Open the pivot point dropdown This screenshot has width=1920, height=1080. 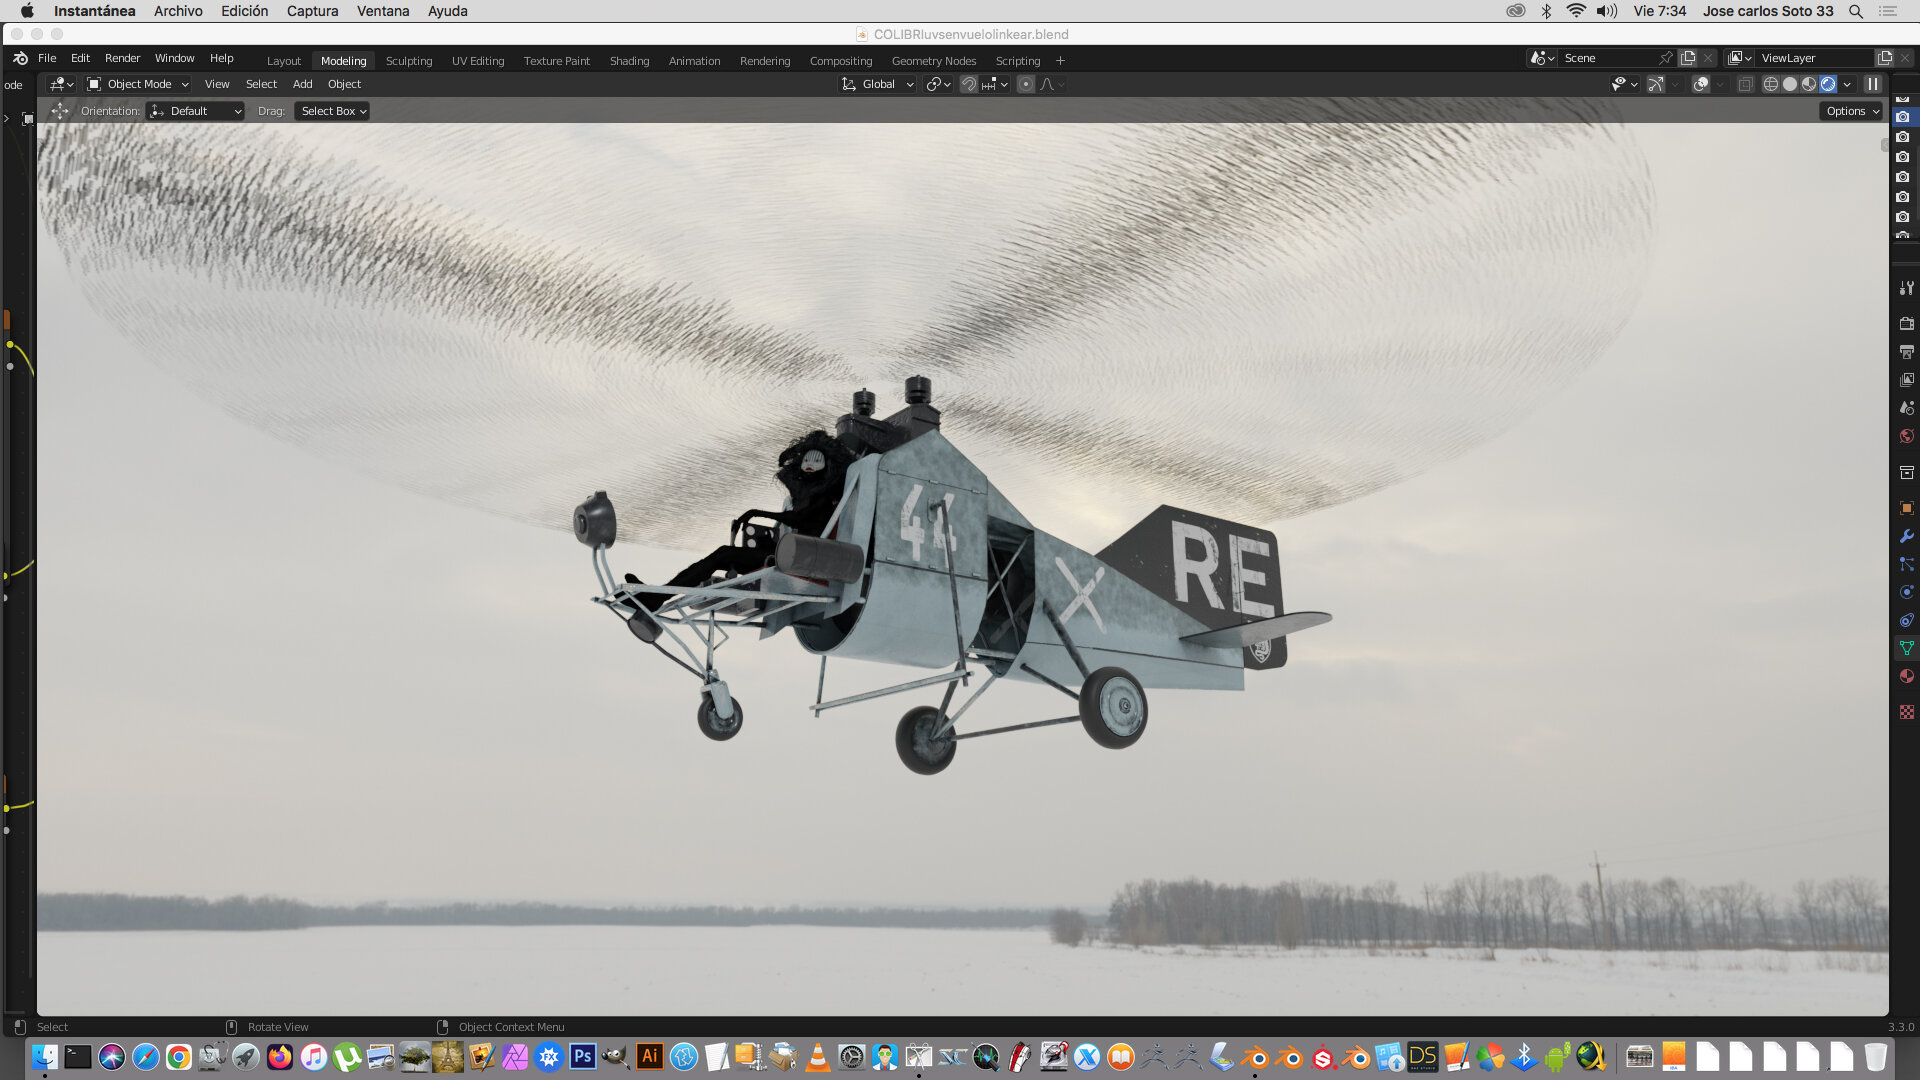point(938,84)
